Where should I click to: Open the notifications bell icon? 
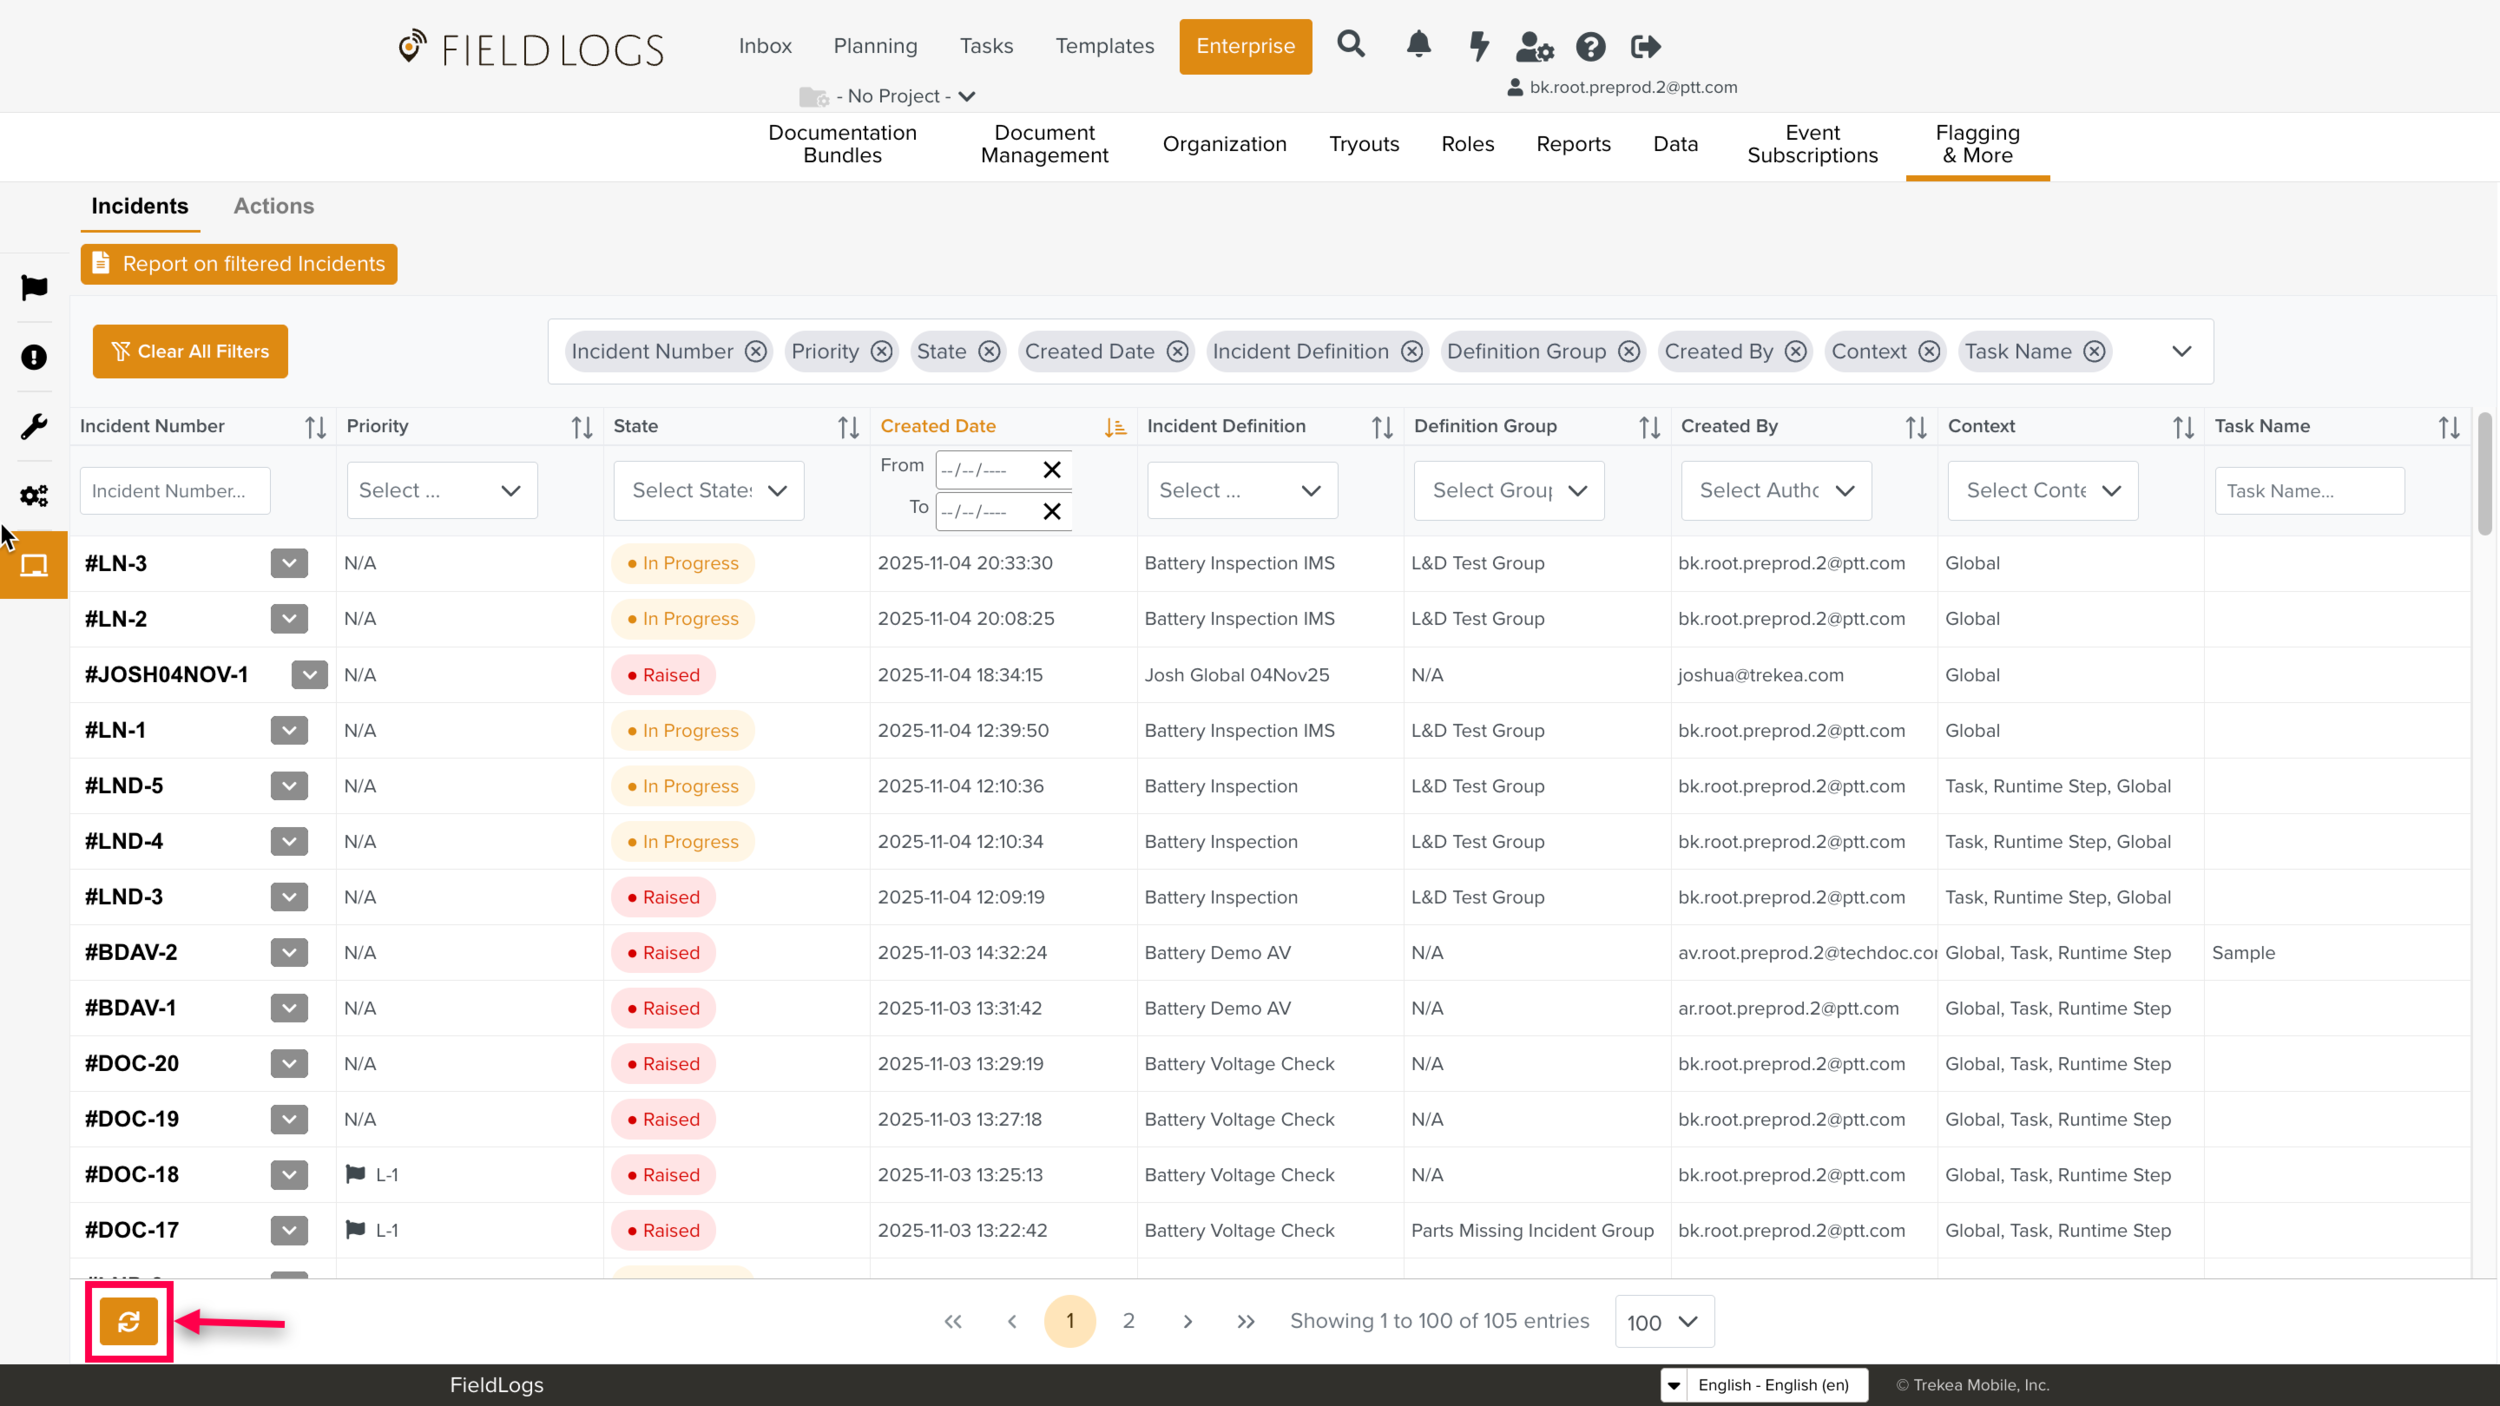click(x=1418, y=45)
